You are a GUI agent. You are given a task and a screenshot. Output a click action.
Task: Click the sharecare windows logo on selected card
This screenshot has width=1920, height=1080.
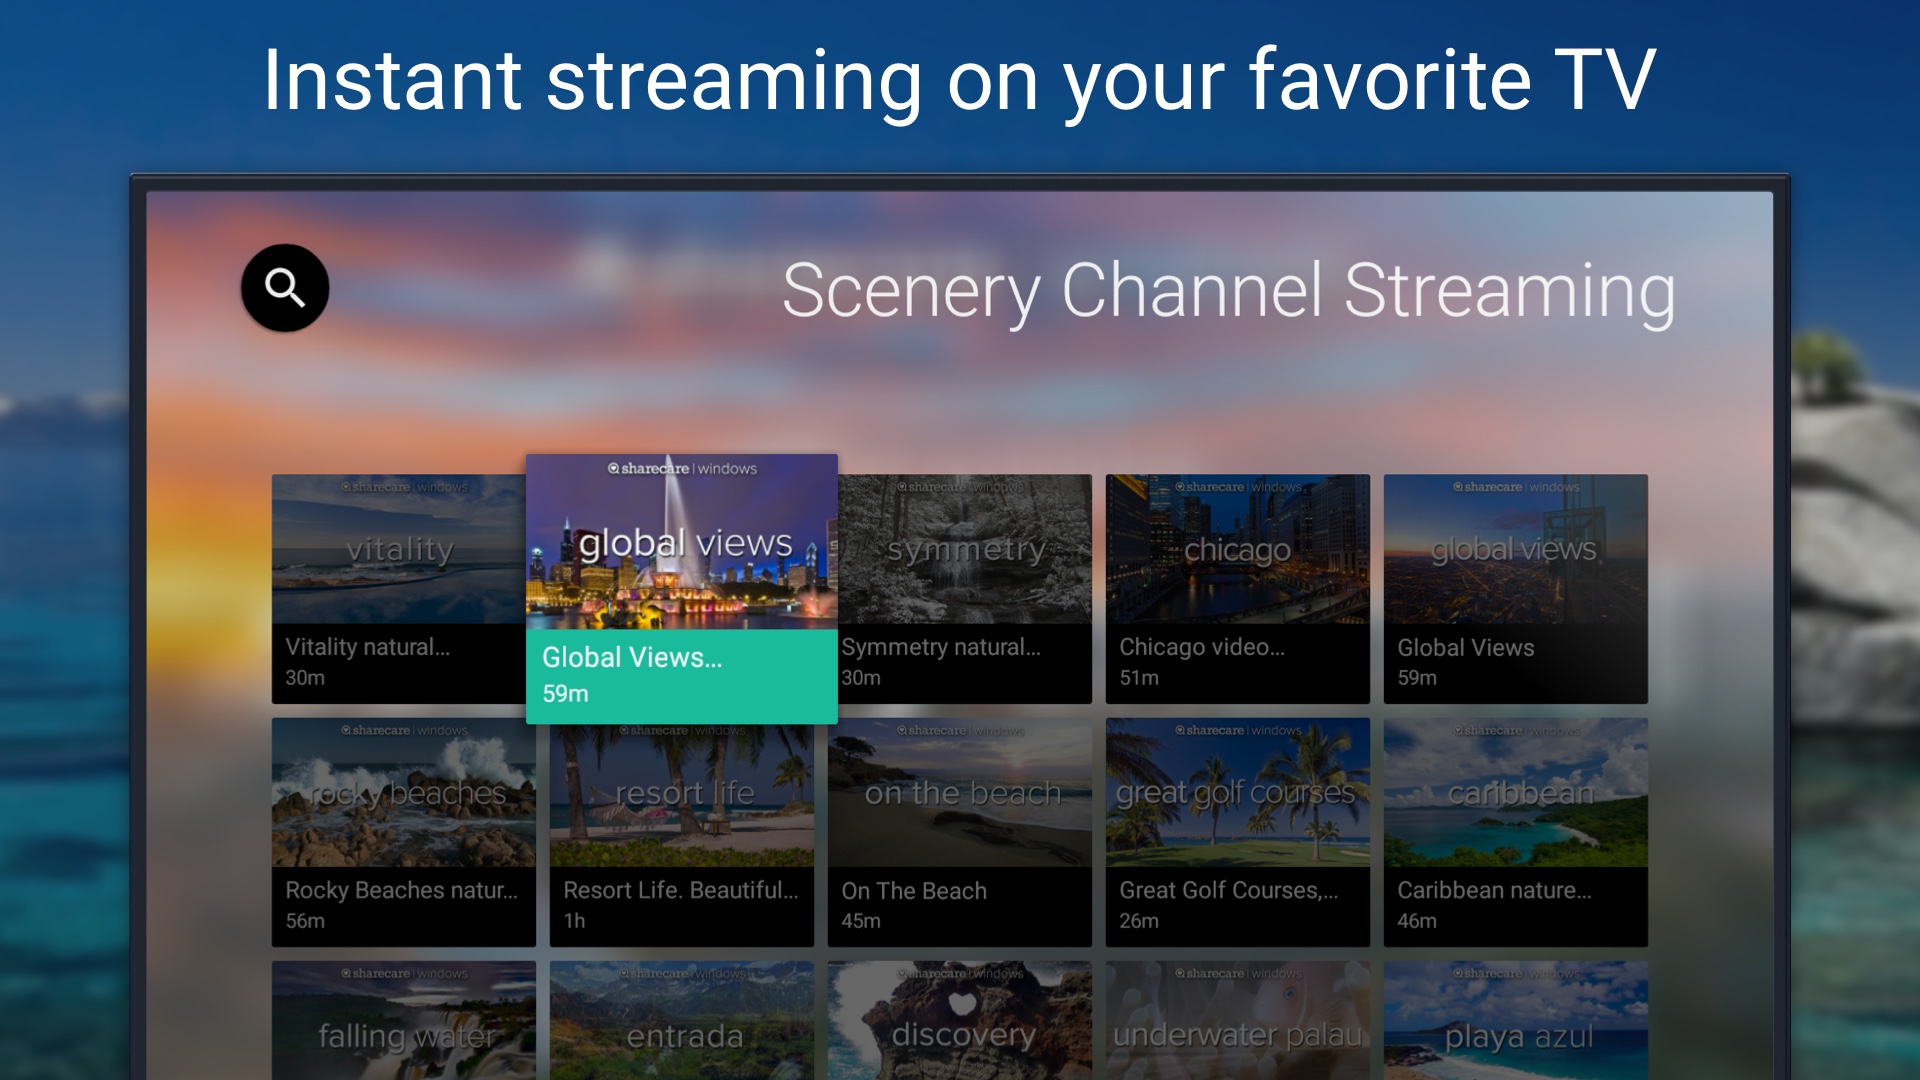(682, 468)
